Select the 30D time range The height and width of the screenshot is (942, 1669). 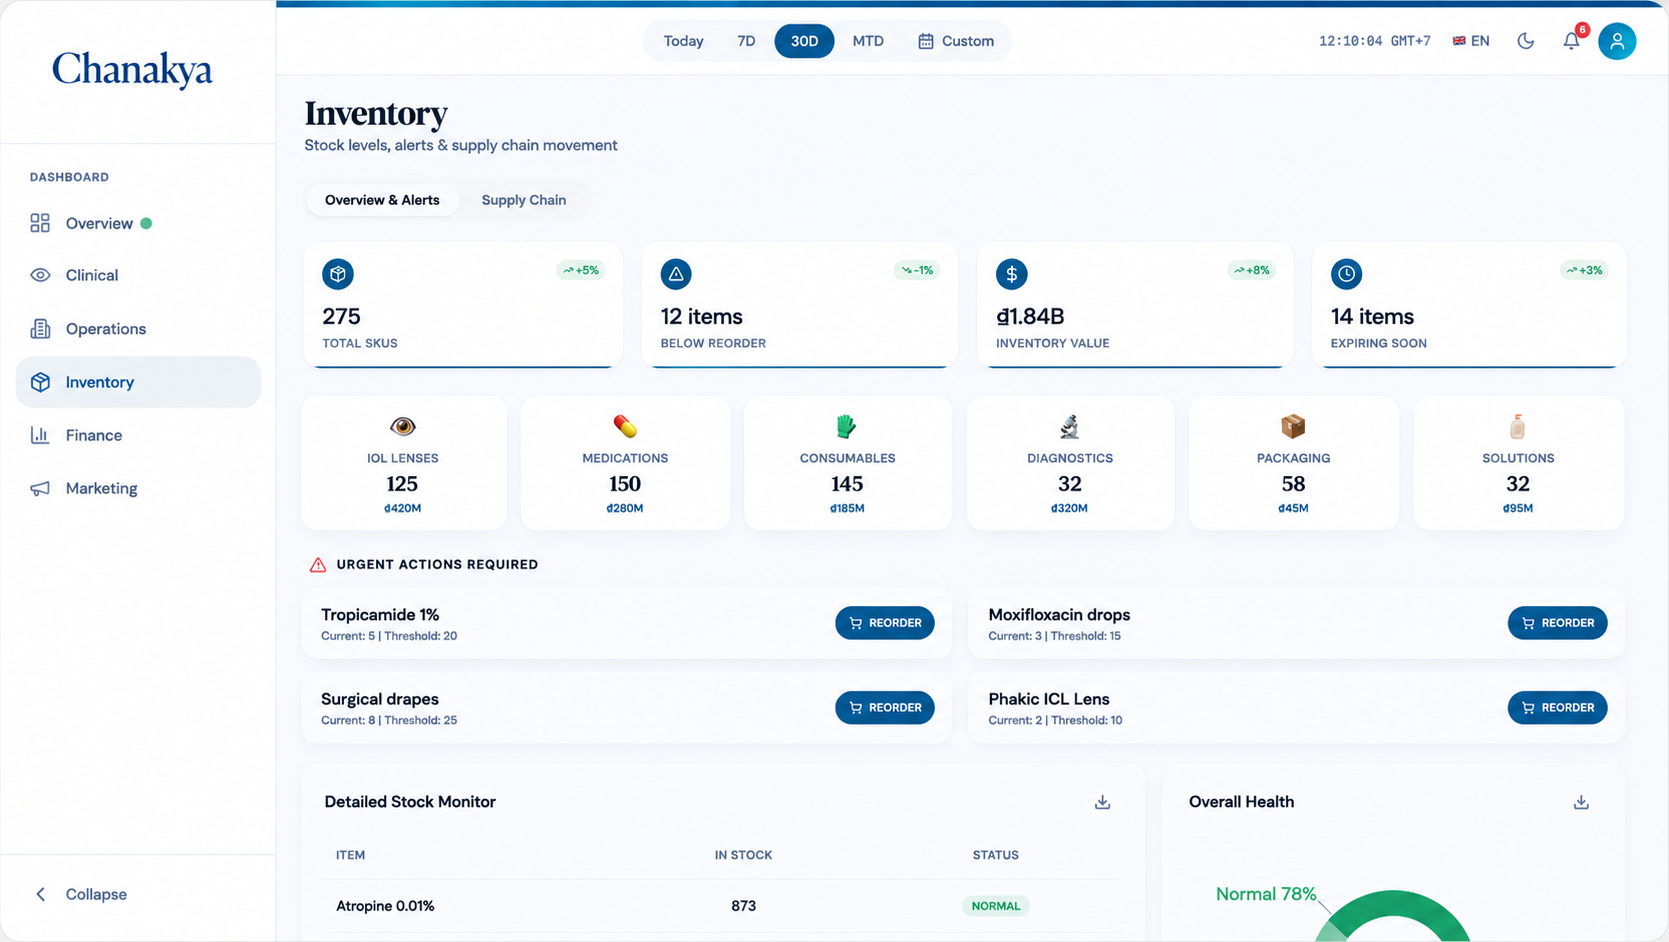pos(804,41)
